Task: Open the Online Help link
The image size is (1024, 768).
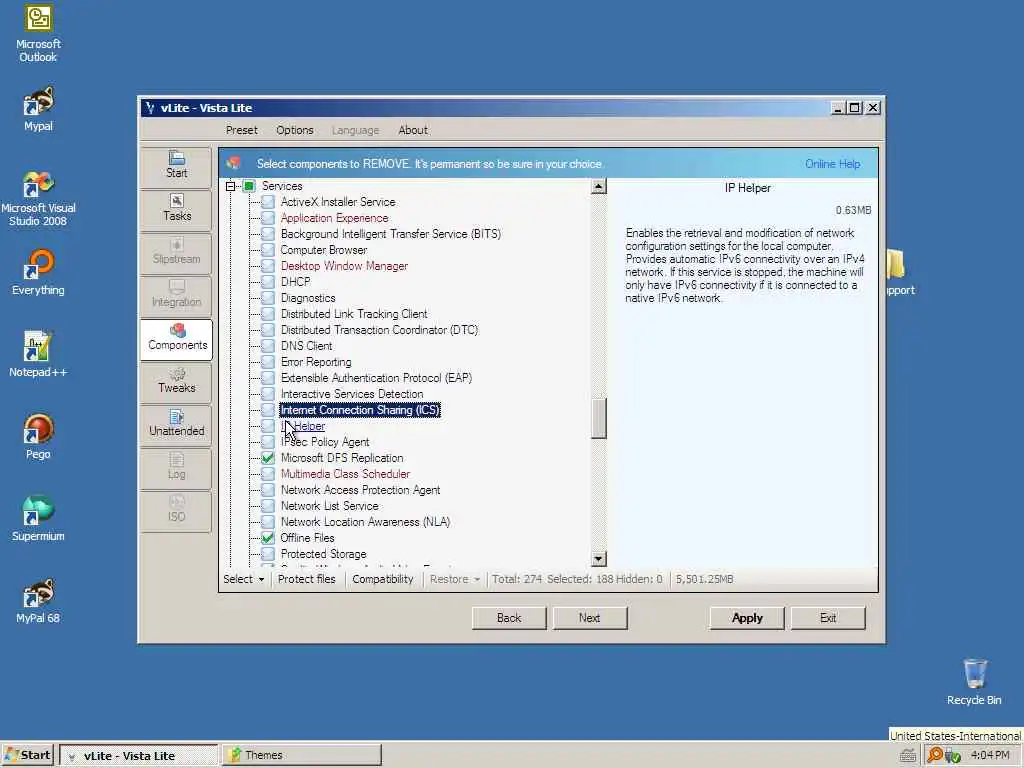Action: pyautogui.click(x=832, y=164)
